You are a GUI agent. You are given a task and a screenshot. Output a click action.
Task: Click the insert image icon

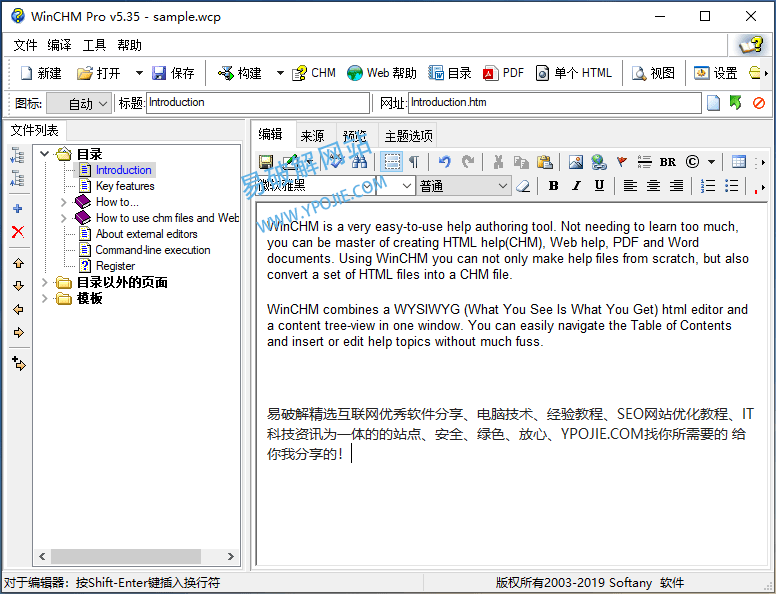click(x=575, y=162)
